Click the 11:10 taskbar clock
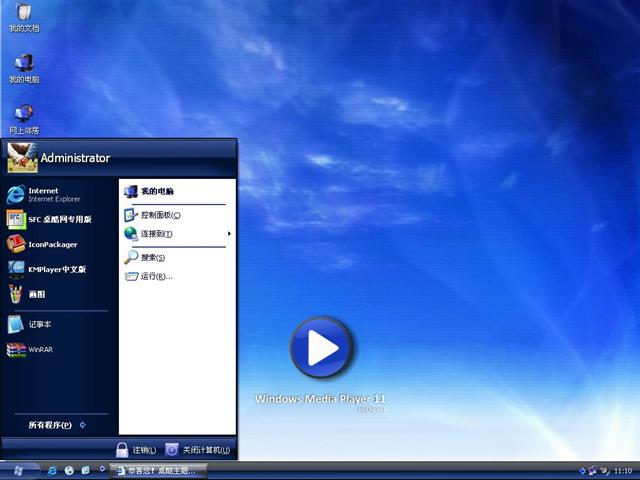 coord(623,471)
